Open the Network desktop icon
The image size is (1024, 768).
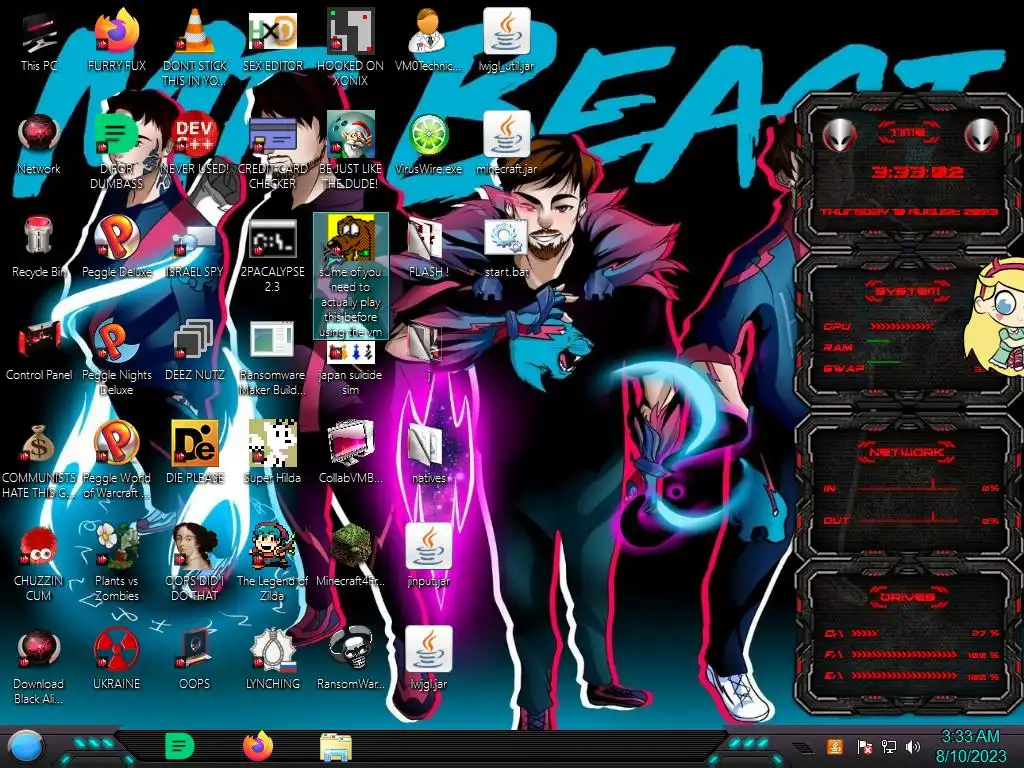tap(39, 135)
